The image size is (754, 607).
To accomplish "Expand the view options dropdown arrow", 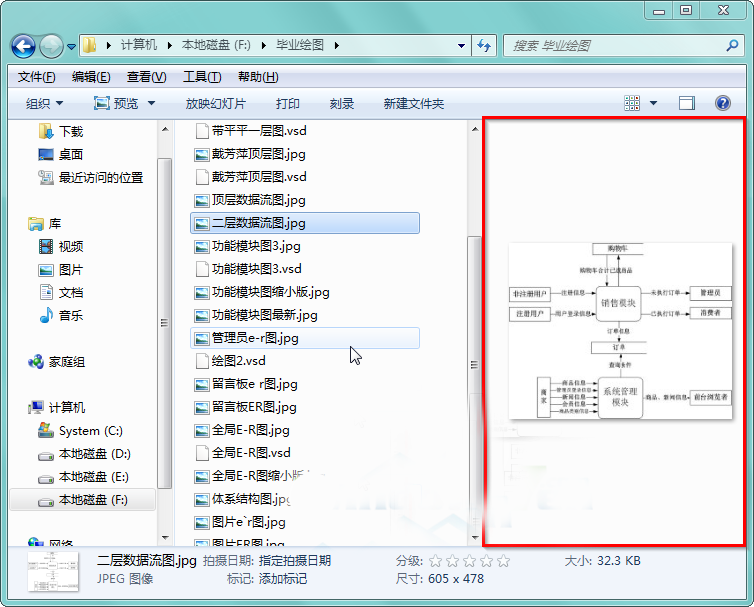I will [653, 103].
